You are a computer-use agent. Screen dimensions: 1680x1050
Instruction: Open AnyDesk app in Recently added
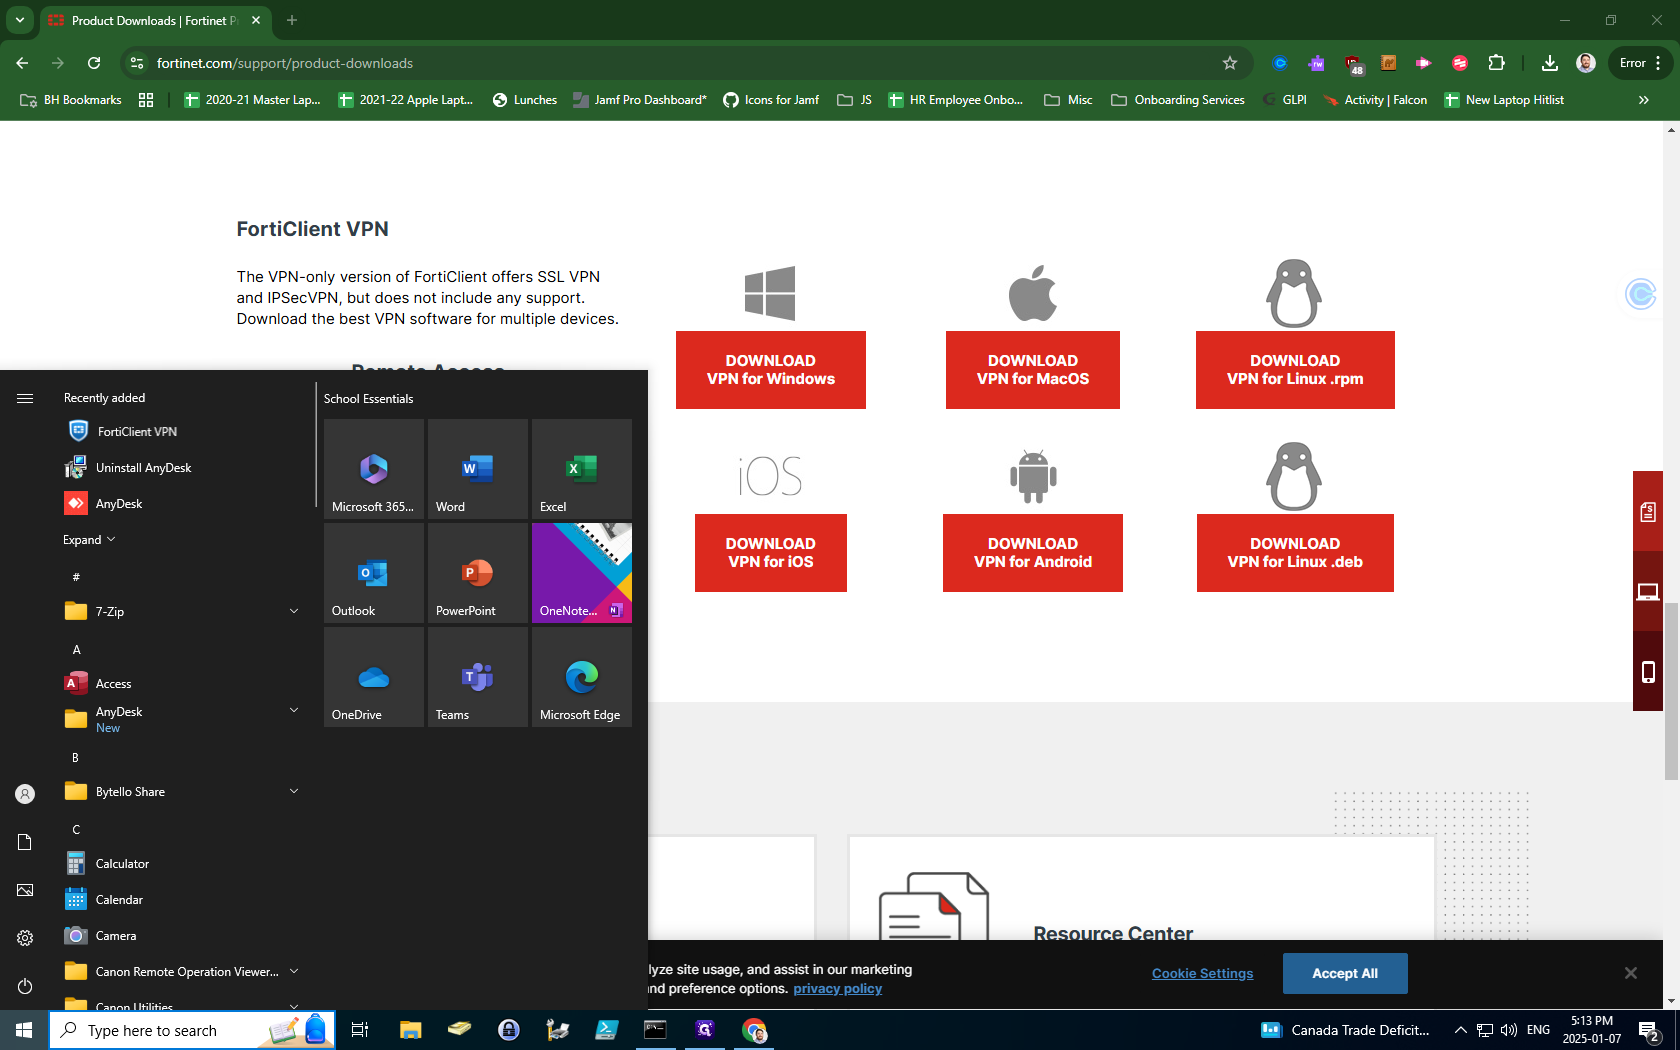[x=104, y=504]
